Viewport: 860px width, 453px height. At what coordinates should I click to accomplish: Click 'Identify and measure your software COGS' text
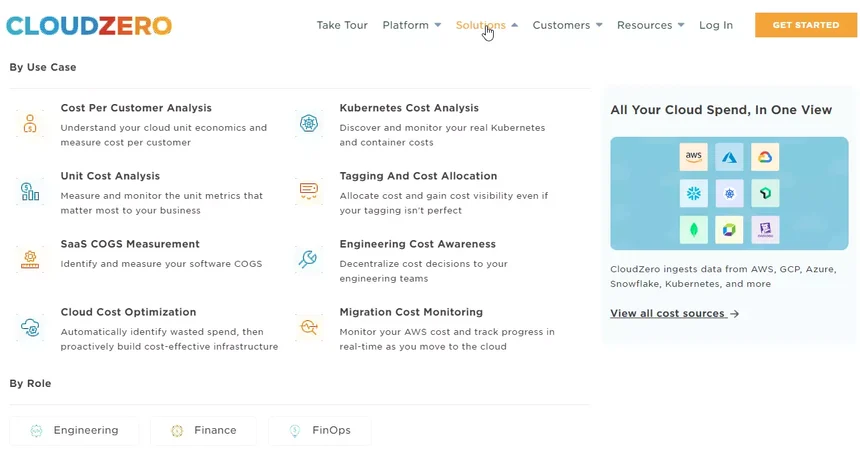pyautogui.click(x=161, y=264)
